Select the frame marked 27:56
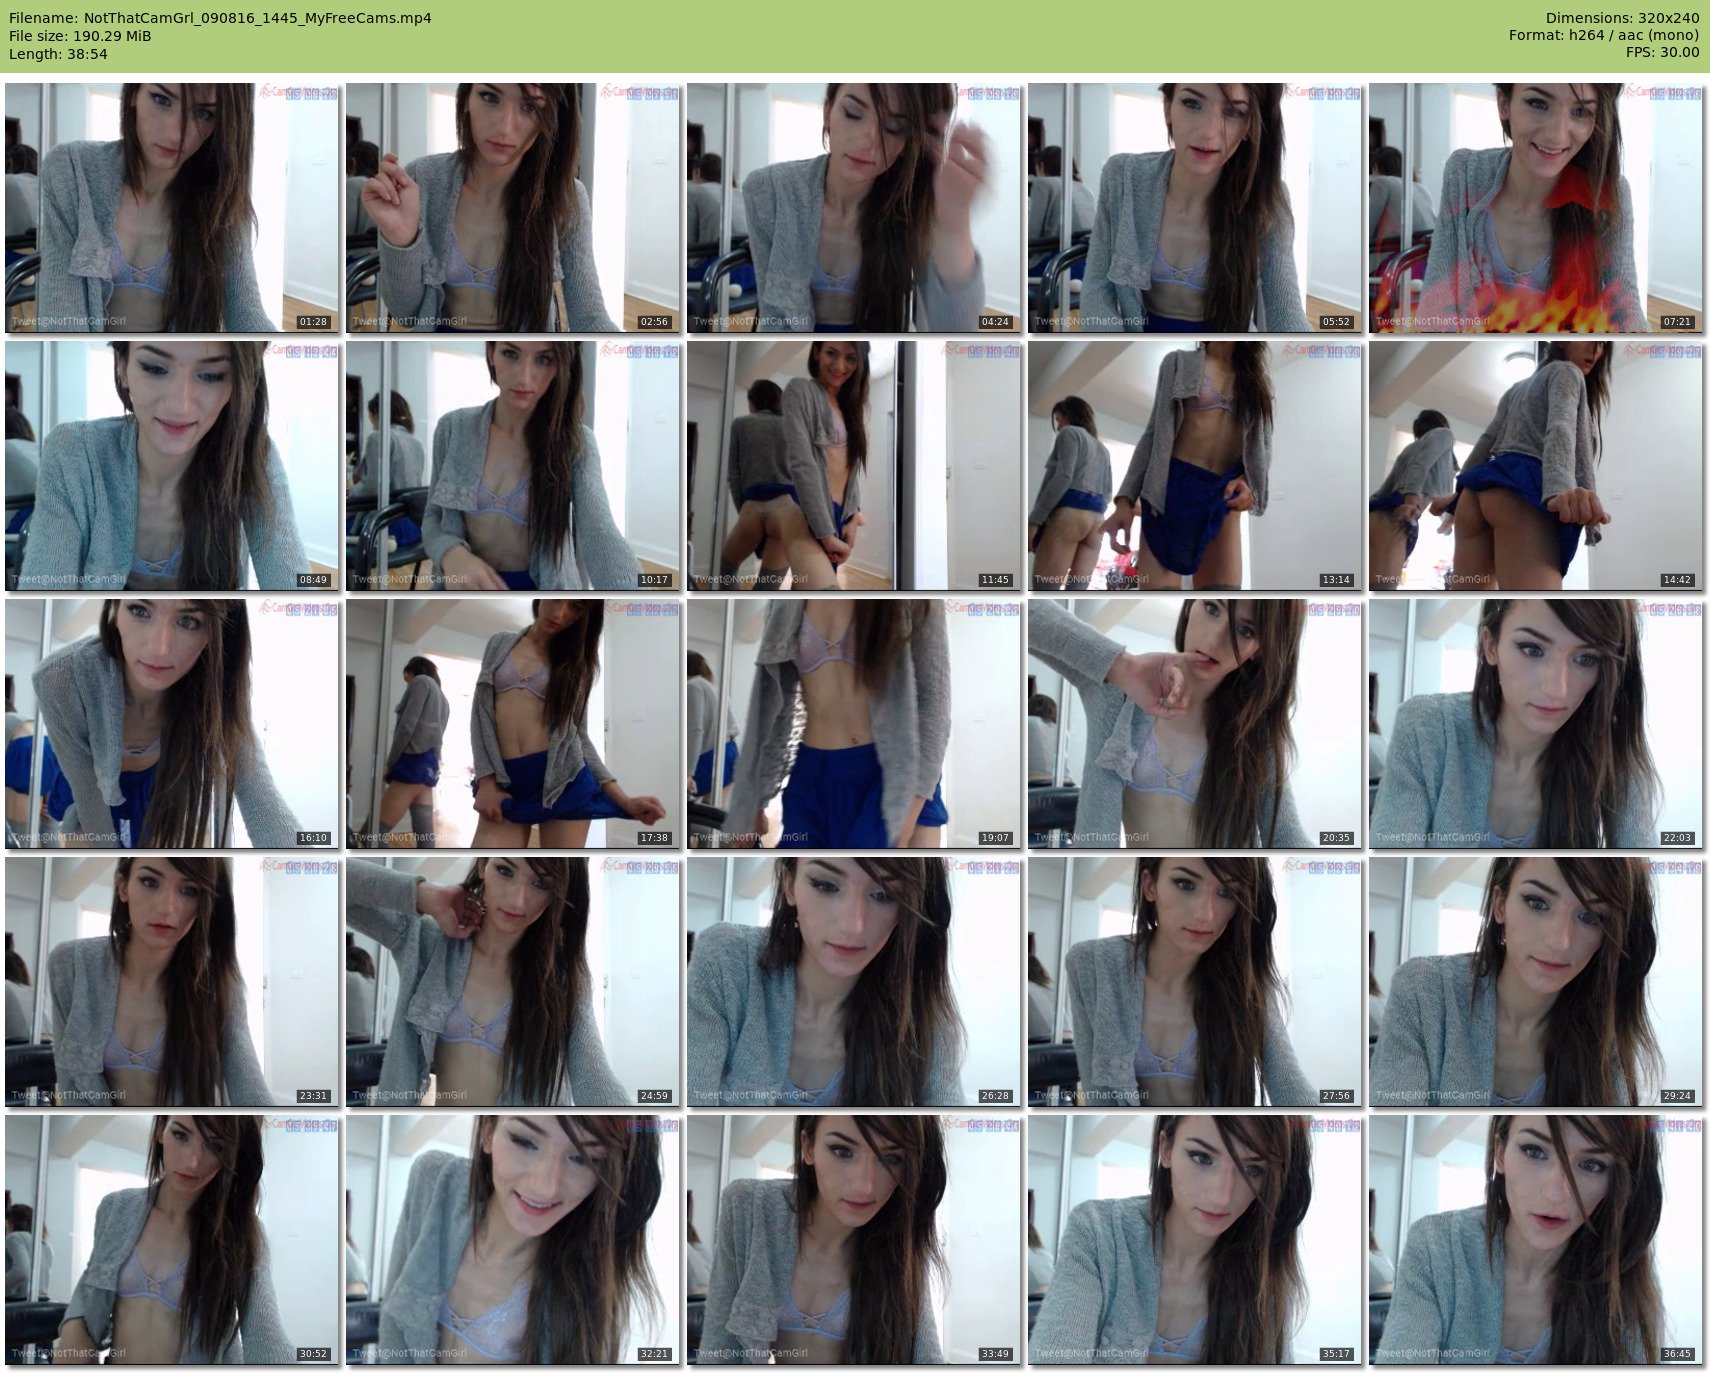 click(x=1195, y=982)
